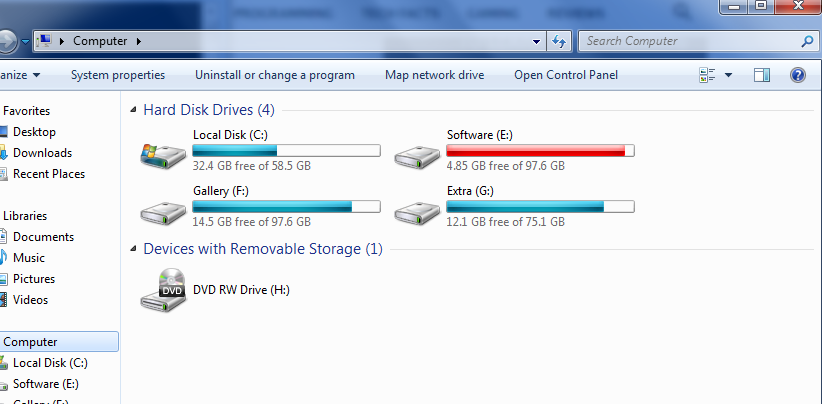
Task: Click System properties in the toolbar
Action: pos(118,75)
